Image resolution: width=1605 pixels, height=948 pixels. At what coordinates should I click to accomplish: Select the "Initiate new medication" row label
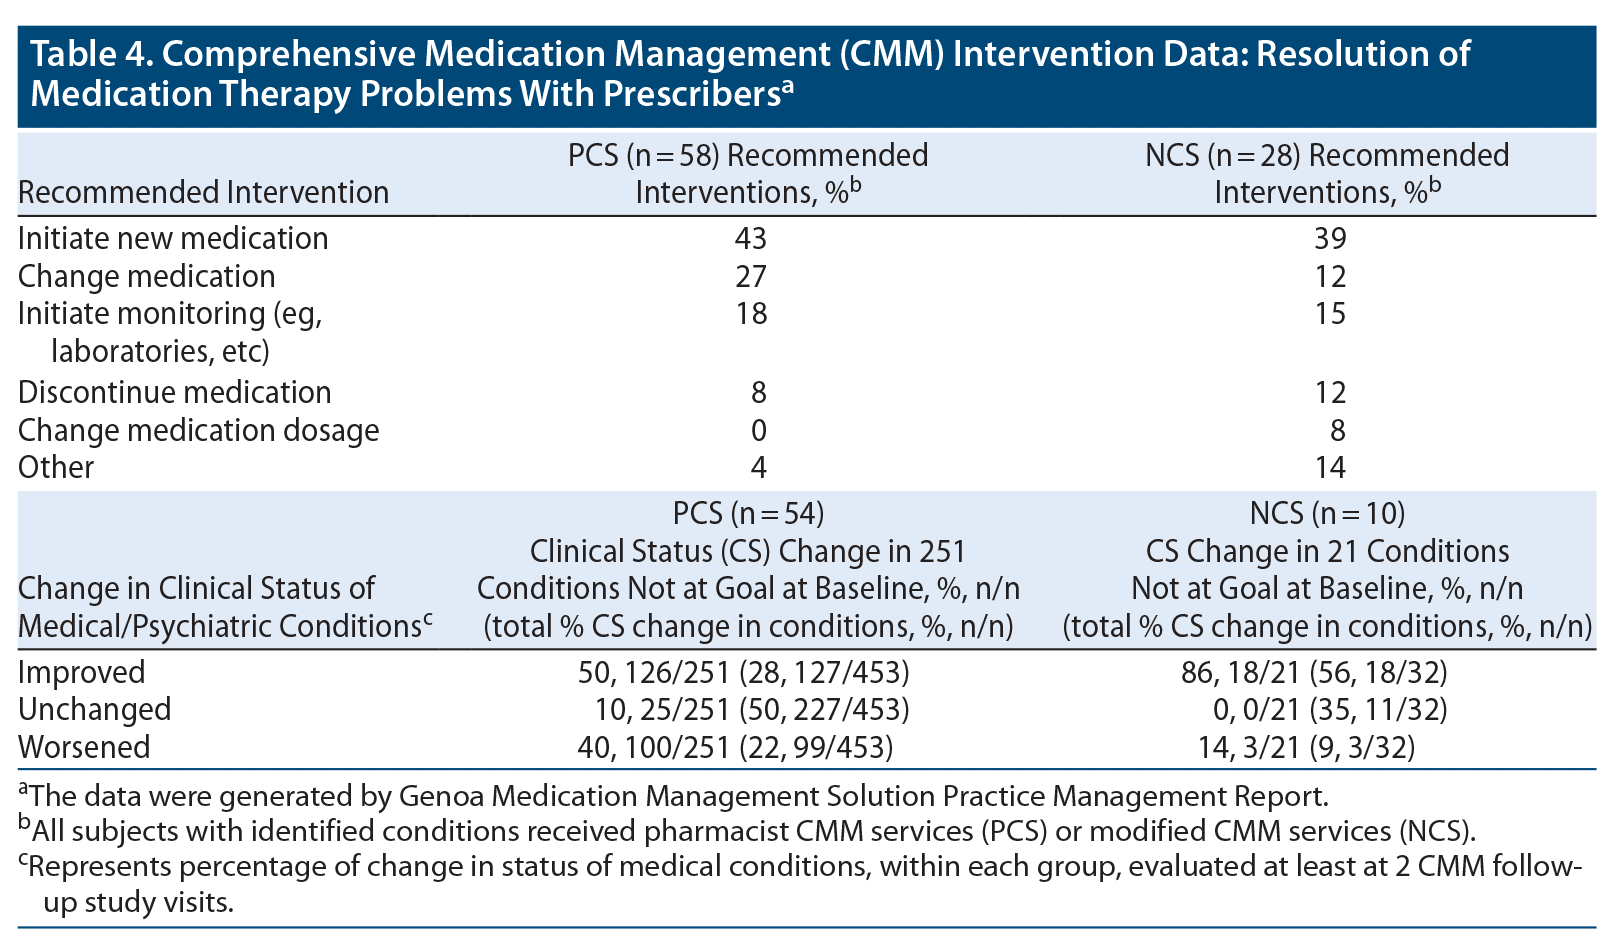(x=173, y=238)
